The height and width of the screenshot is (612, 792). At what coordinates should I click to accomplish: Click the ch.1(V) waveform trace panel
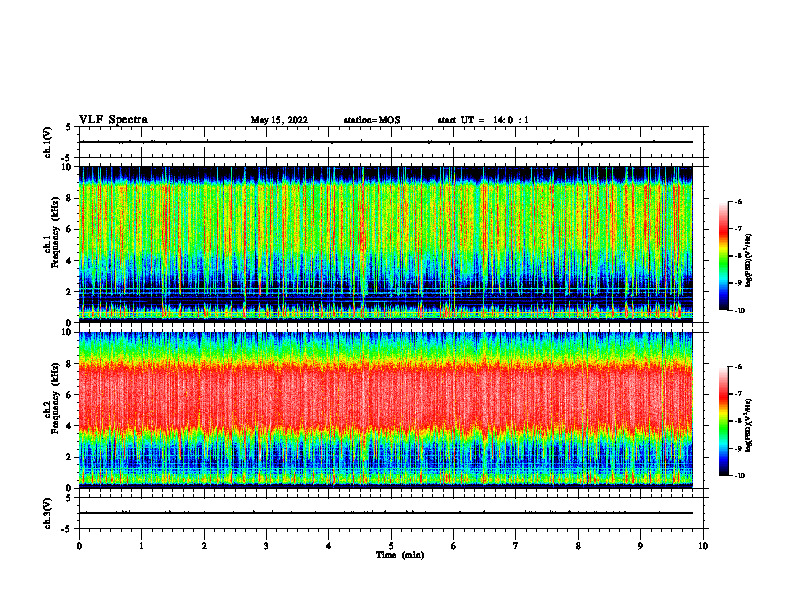(391, 142)
